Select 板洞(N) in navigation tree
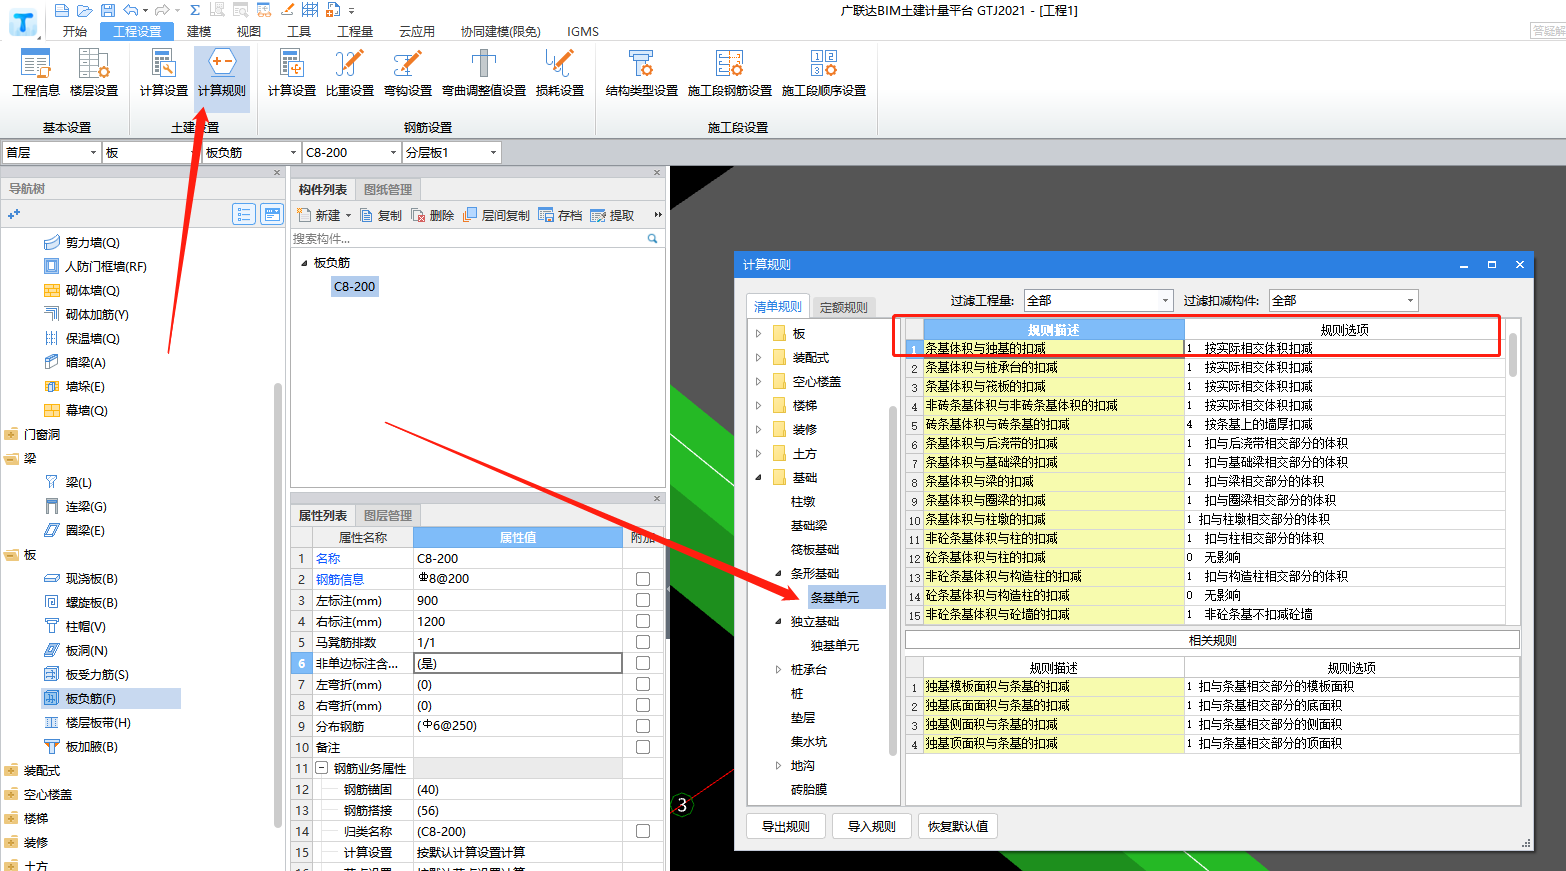Viewport: 1566px width, 871px height. pos(77,650)
